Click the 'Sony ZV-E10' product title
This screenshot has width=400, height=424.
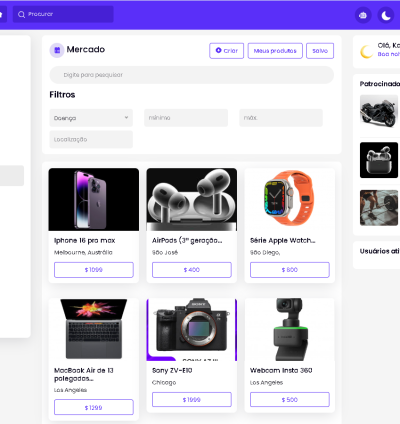click(x=172, y=370)
